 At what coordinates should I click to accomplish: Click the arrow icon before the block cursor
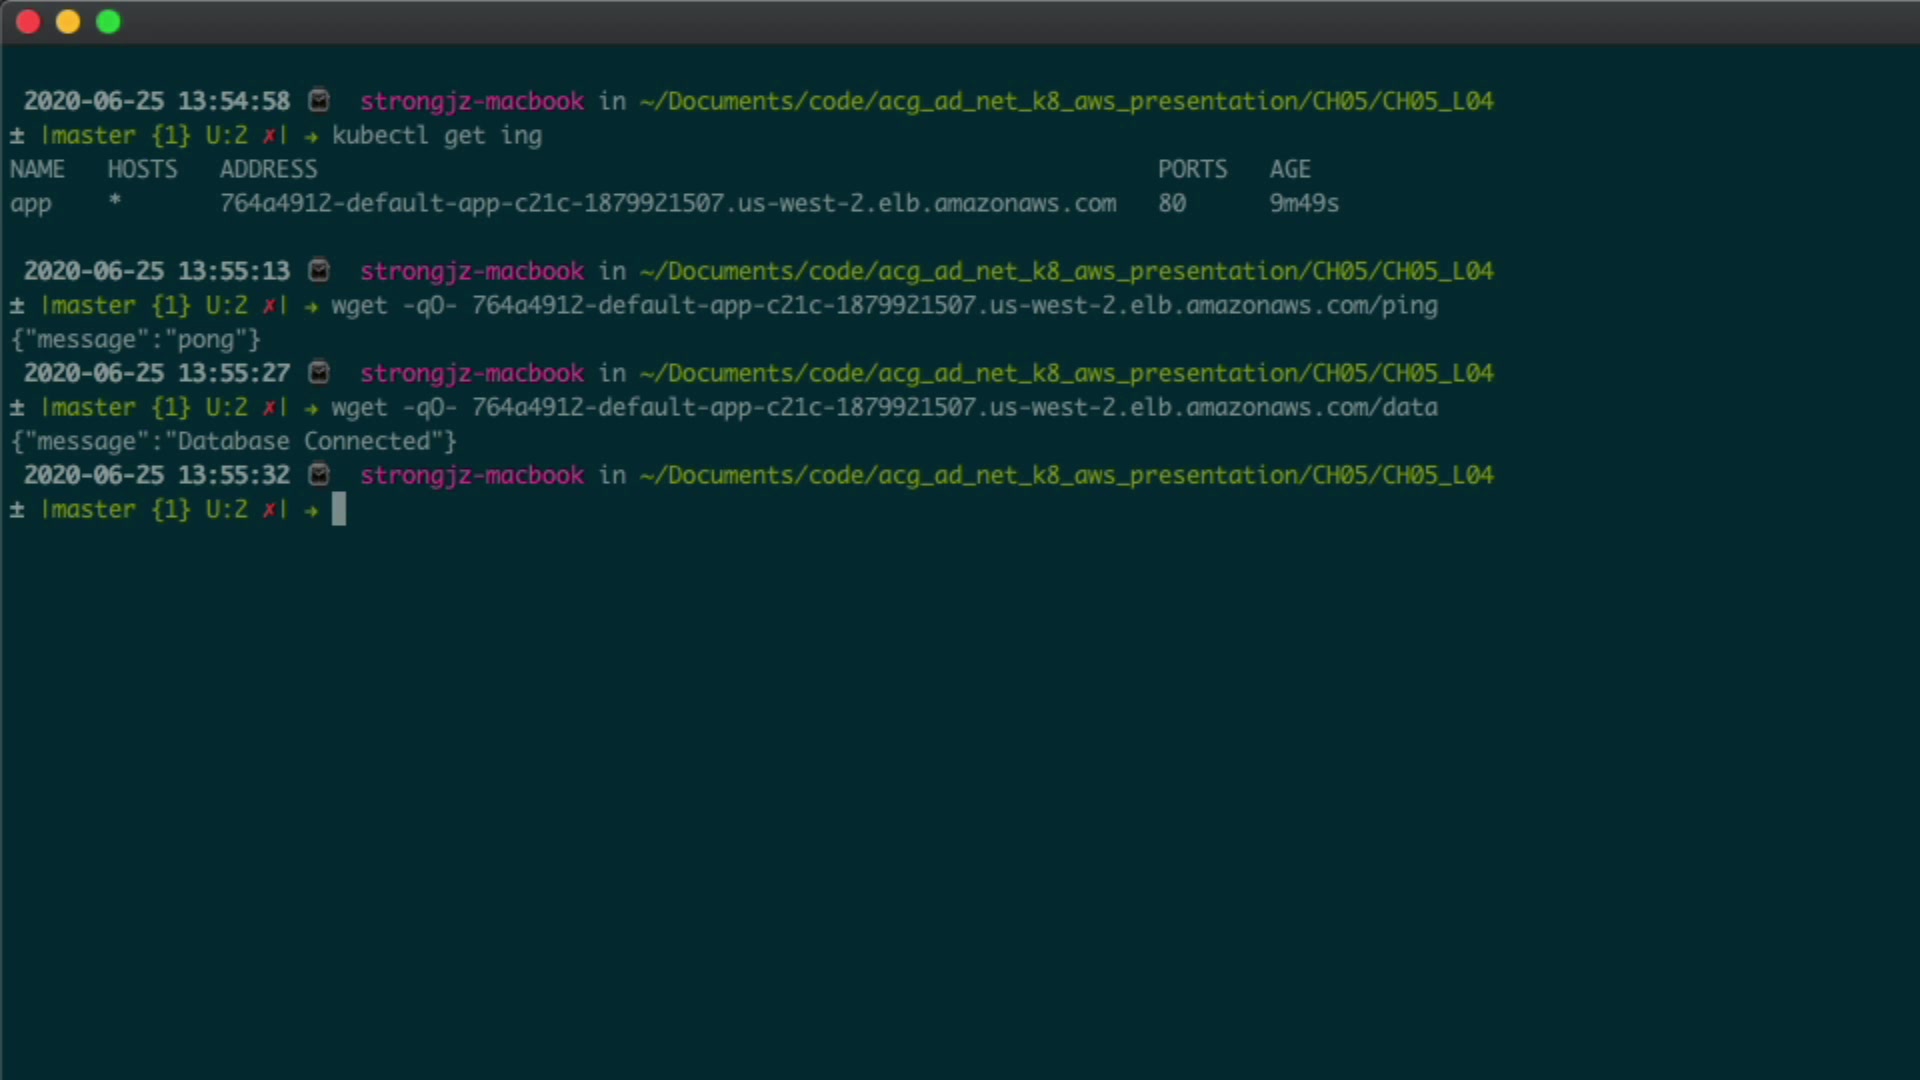[311, 510]
